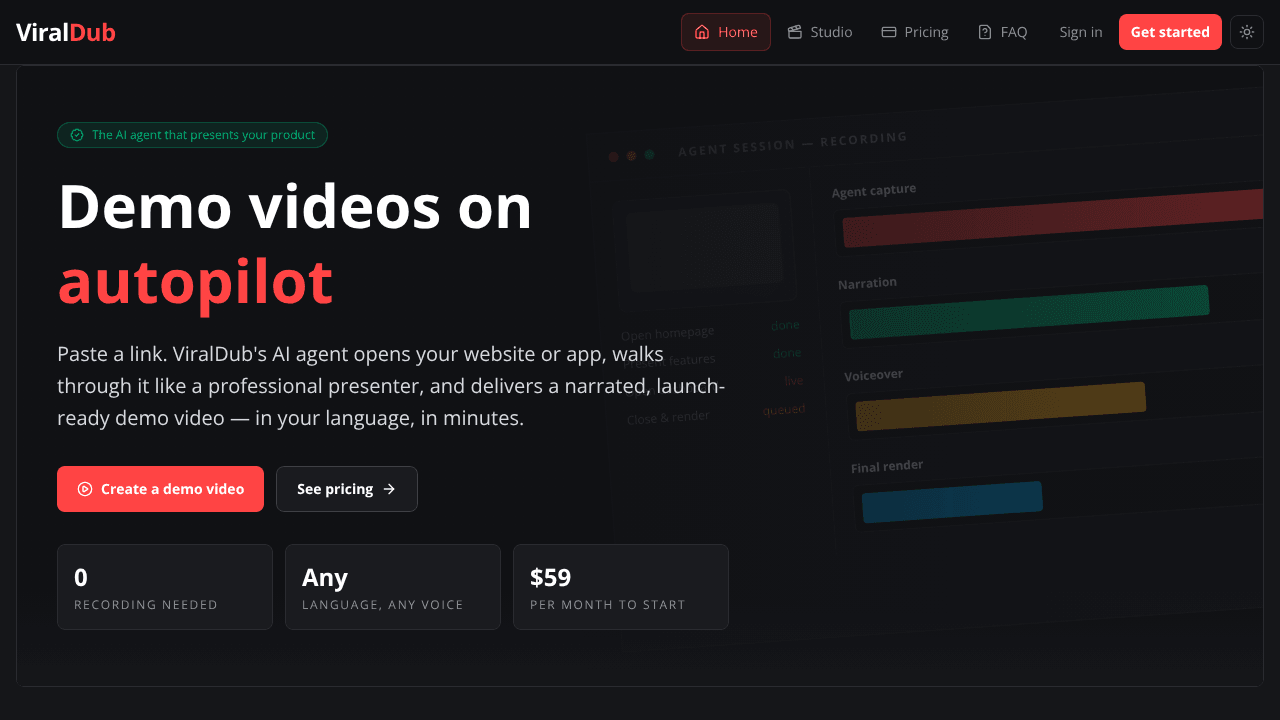Click the blue Final render bar
This screenshot has height=720, width=1280.
point(952,502)
